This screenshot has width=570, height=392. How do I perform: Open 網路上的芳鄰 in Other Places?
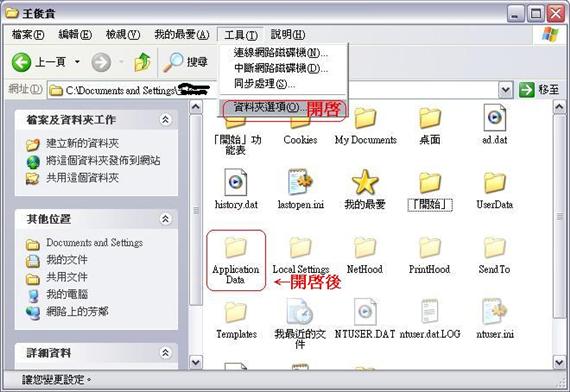[x=77, y=312]
